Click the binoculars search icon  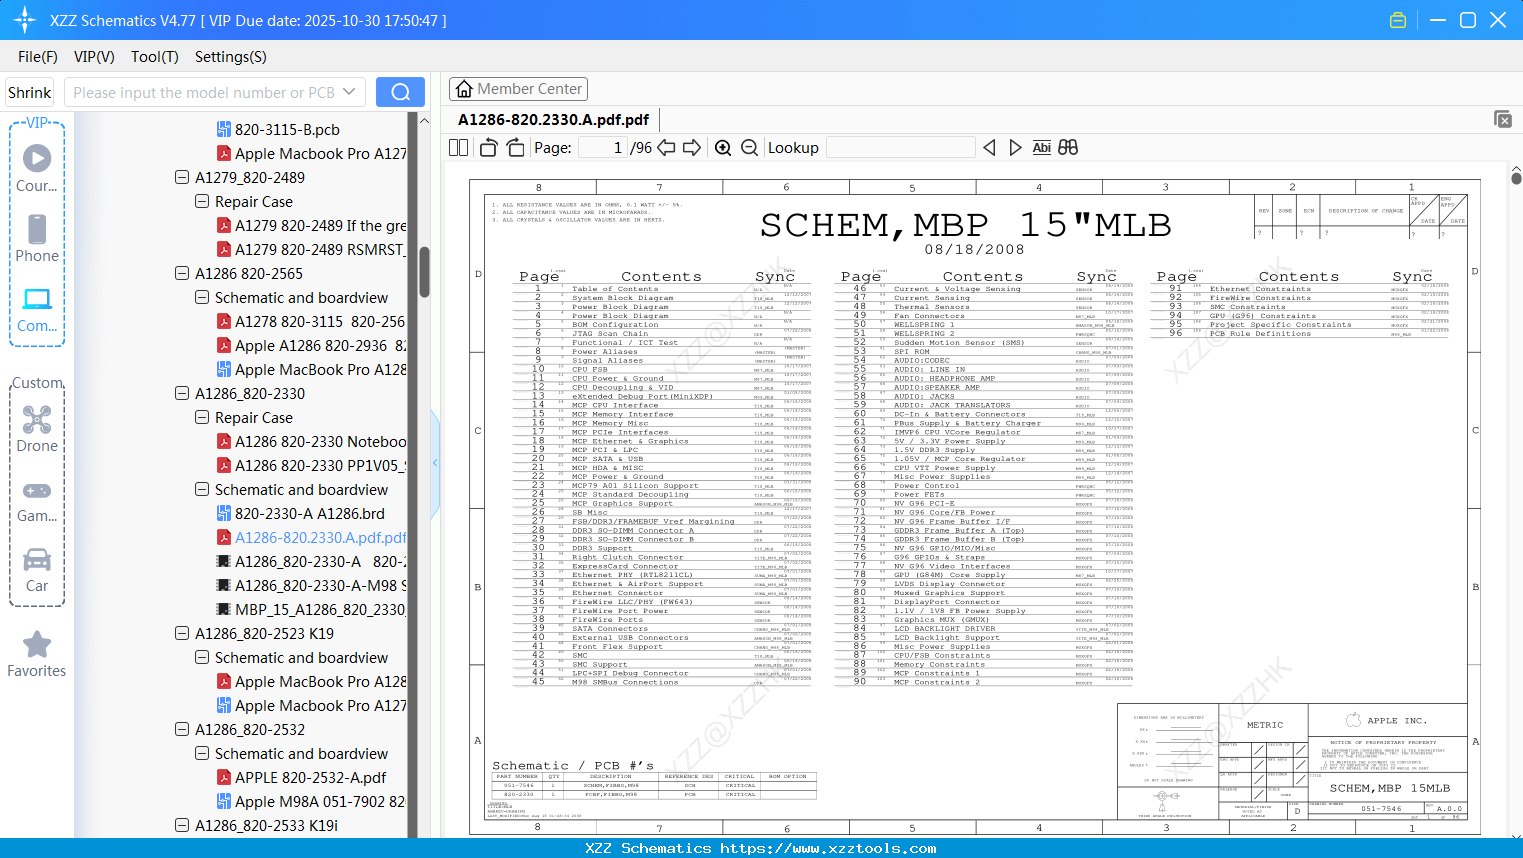[1068, 148]
